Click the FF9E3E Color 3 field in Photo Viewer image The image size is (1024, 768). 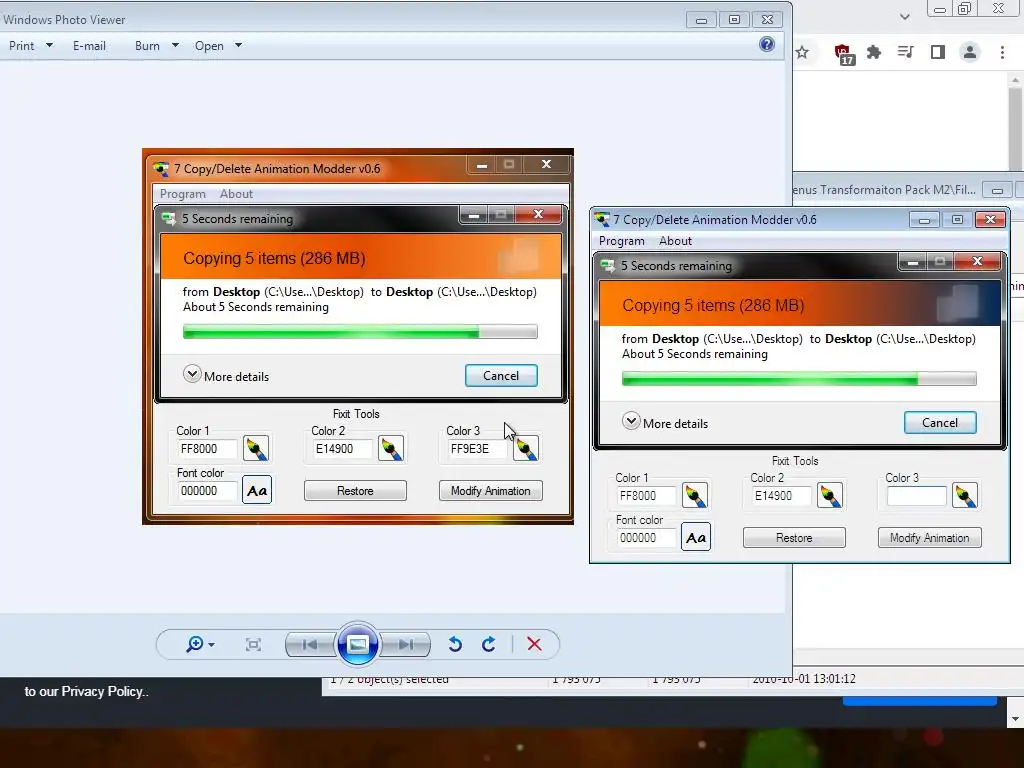[477, 449]
